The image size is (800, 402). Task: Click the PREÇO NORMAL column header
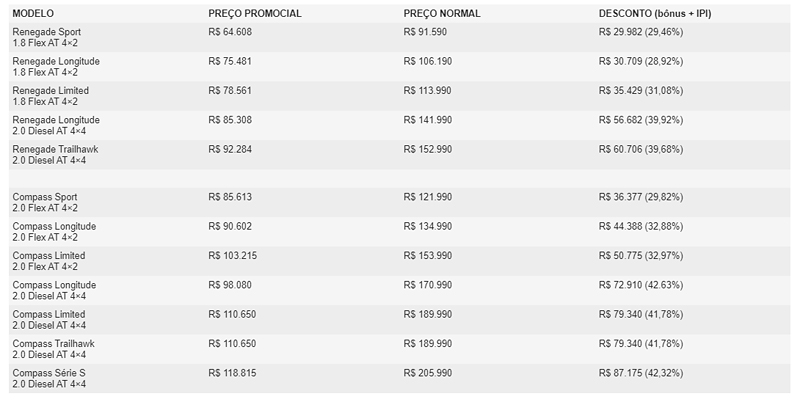442,14
